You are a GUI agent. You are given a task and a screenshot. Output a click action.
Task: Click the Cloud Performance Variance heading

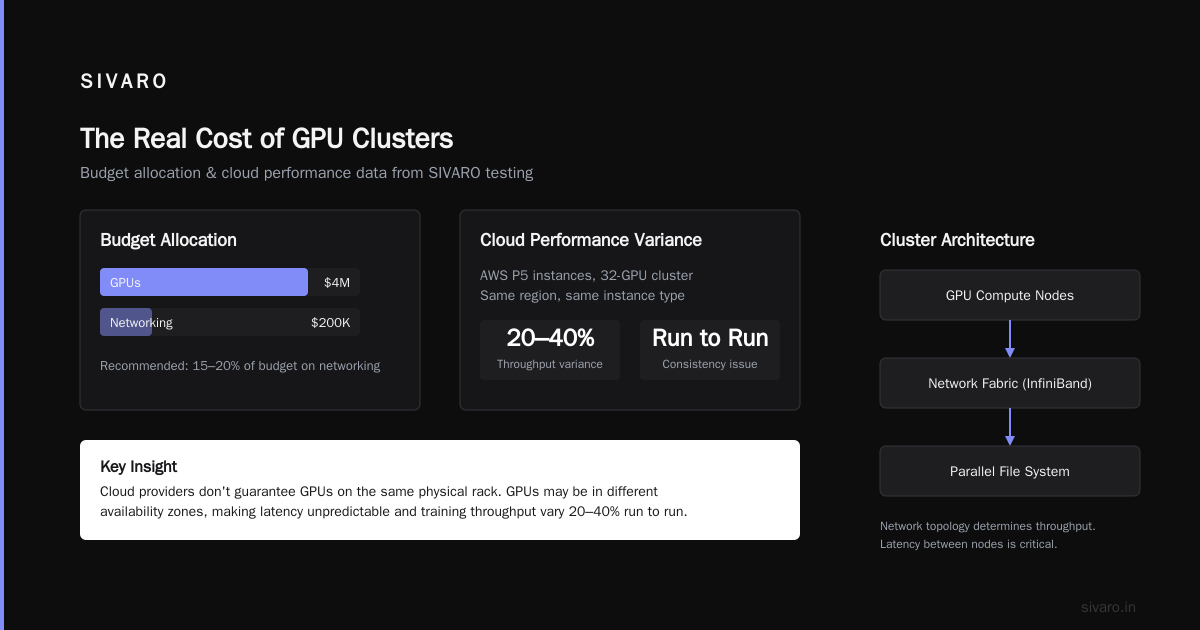(591, 240)
